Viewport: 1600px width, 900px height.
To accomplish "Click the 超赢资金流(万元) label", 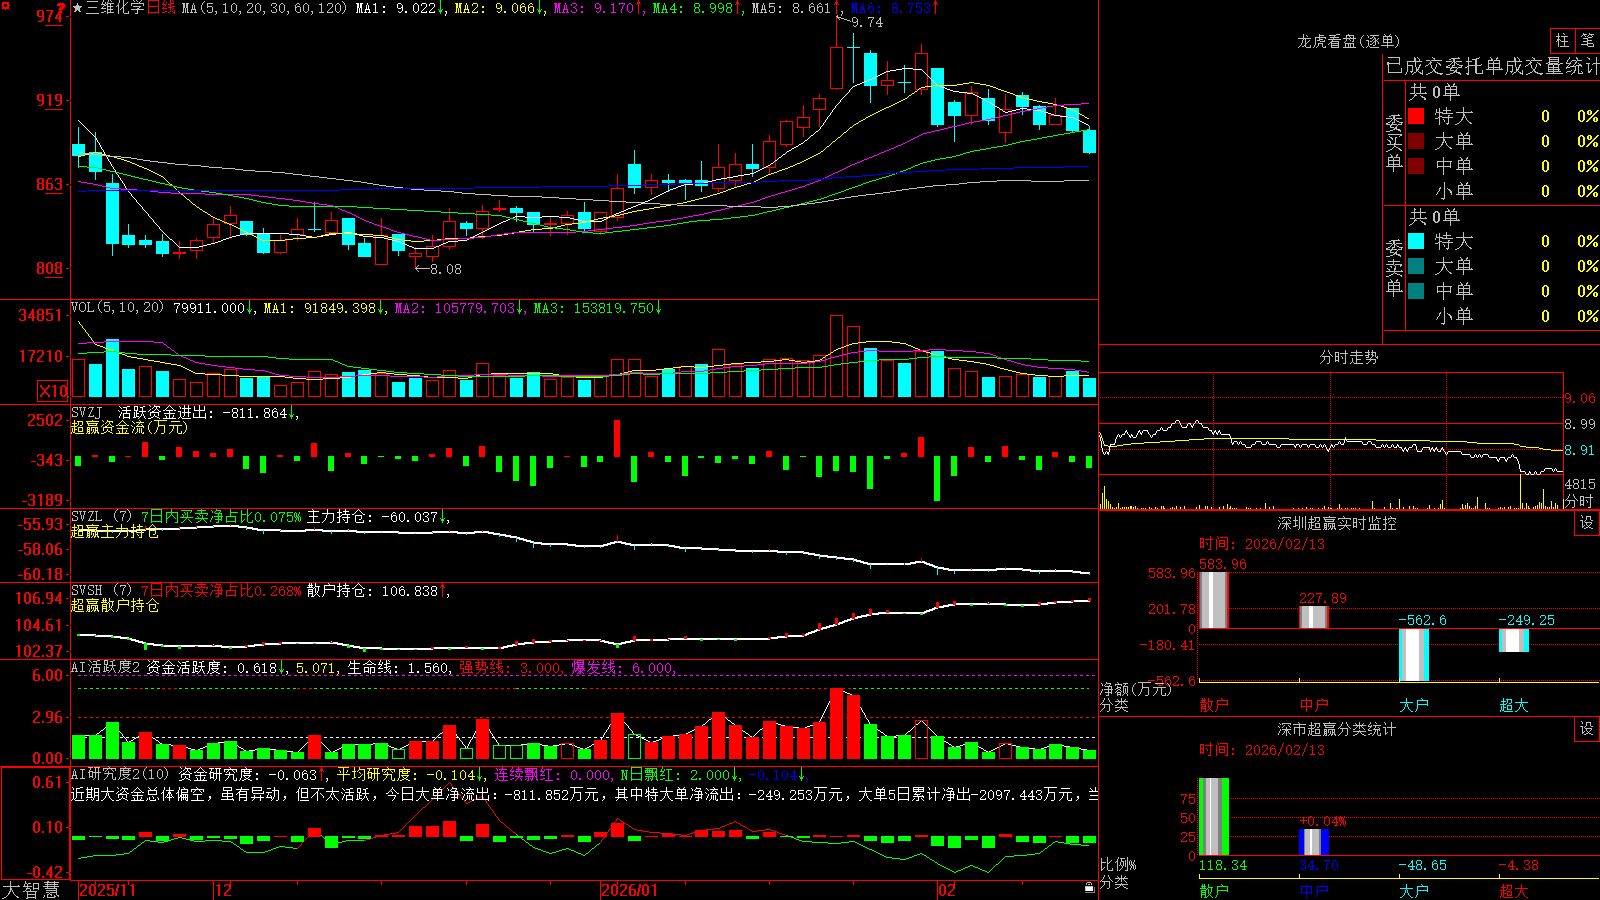I will pos(129,427).
